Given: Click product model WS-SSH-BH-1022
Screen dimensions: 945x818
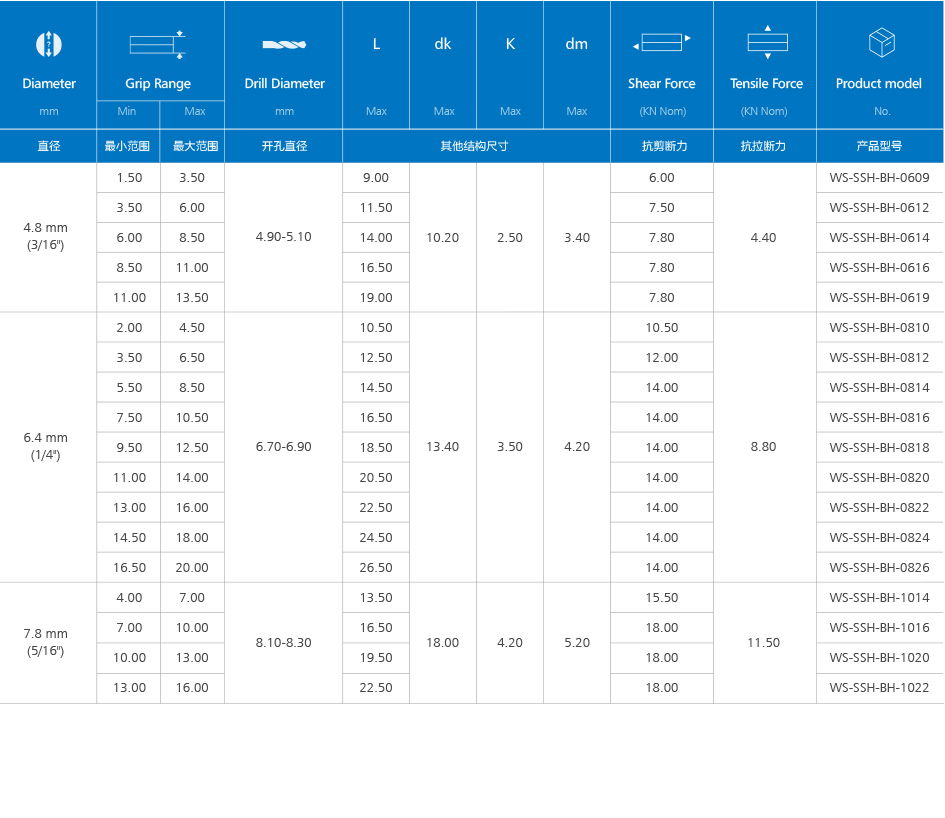Looking at the screenshot, I should (x=879, y=688).
